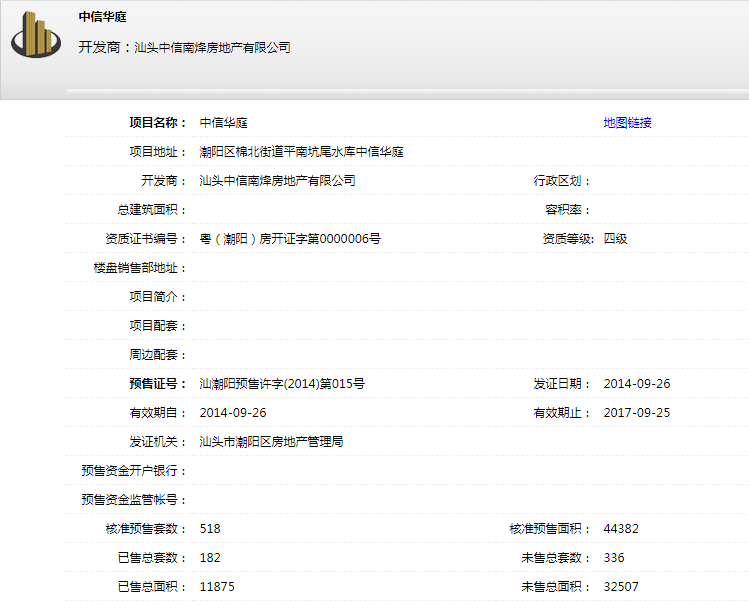Click approved presale units value 518
Viewport: 749px width, 613px height.
point(210,529)
